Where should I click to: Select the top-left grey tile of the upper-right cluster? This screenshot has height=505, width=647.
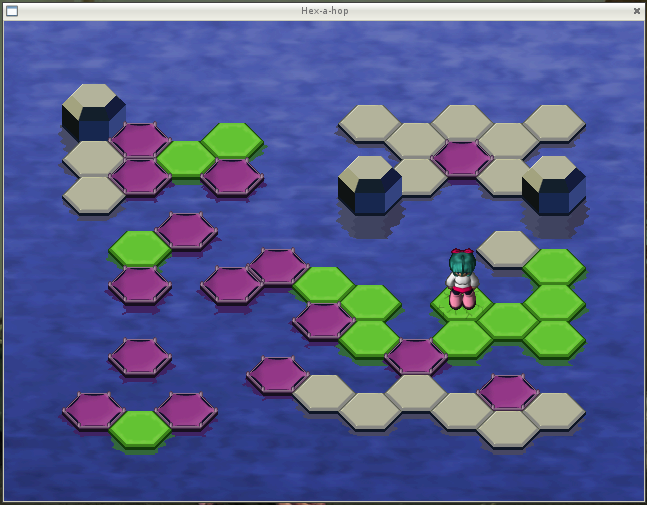click(370, 123)
